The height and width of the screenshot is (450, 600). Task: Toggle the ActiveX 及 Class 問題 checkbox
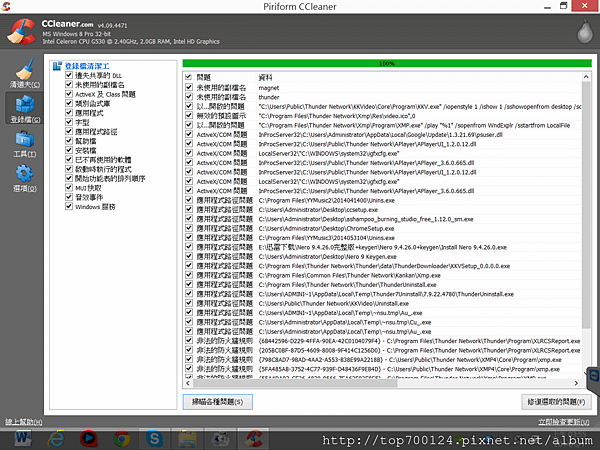click(69, 94)
